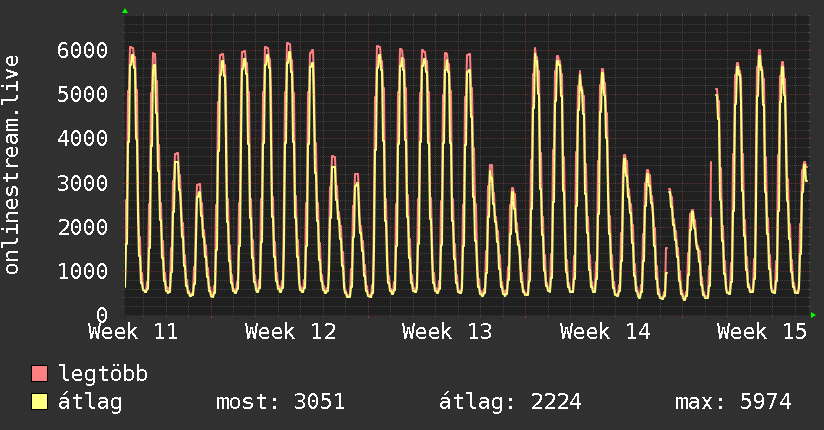Viewport: 824px width, 430px height.
Task: Click the legtöbb legend label
Action: pyautogui.click(x=103, y=374)
